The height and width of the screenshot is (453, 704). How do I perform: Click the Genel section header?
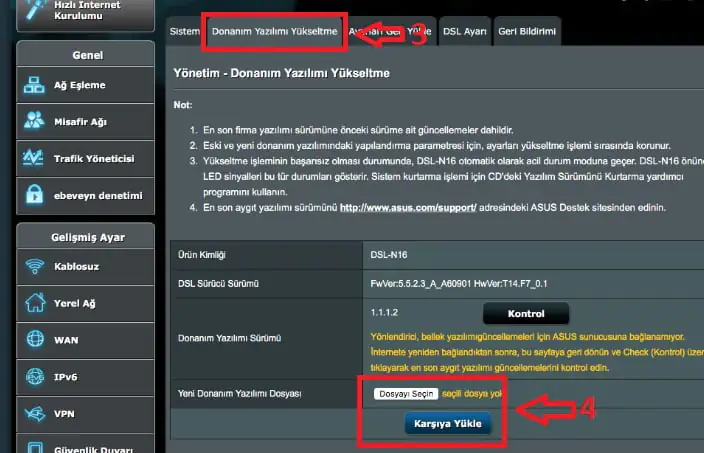pyautogui.click(x=86, y=54)
